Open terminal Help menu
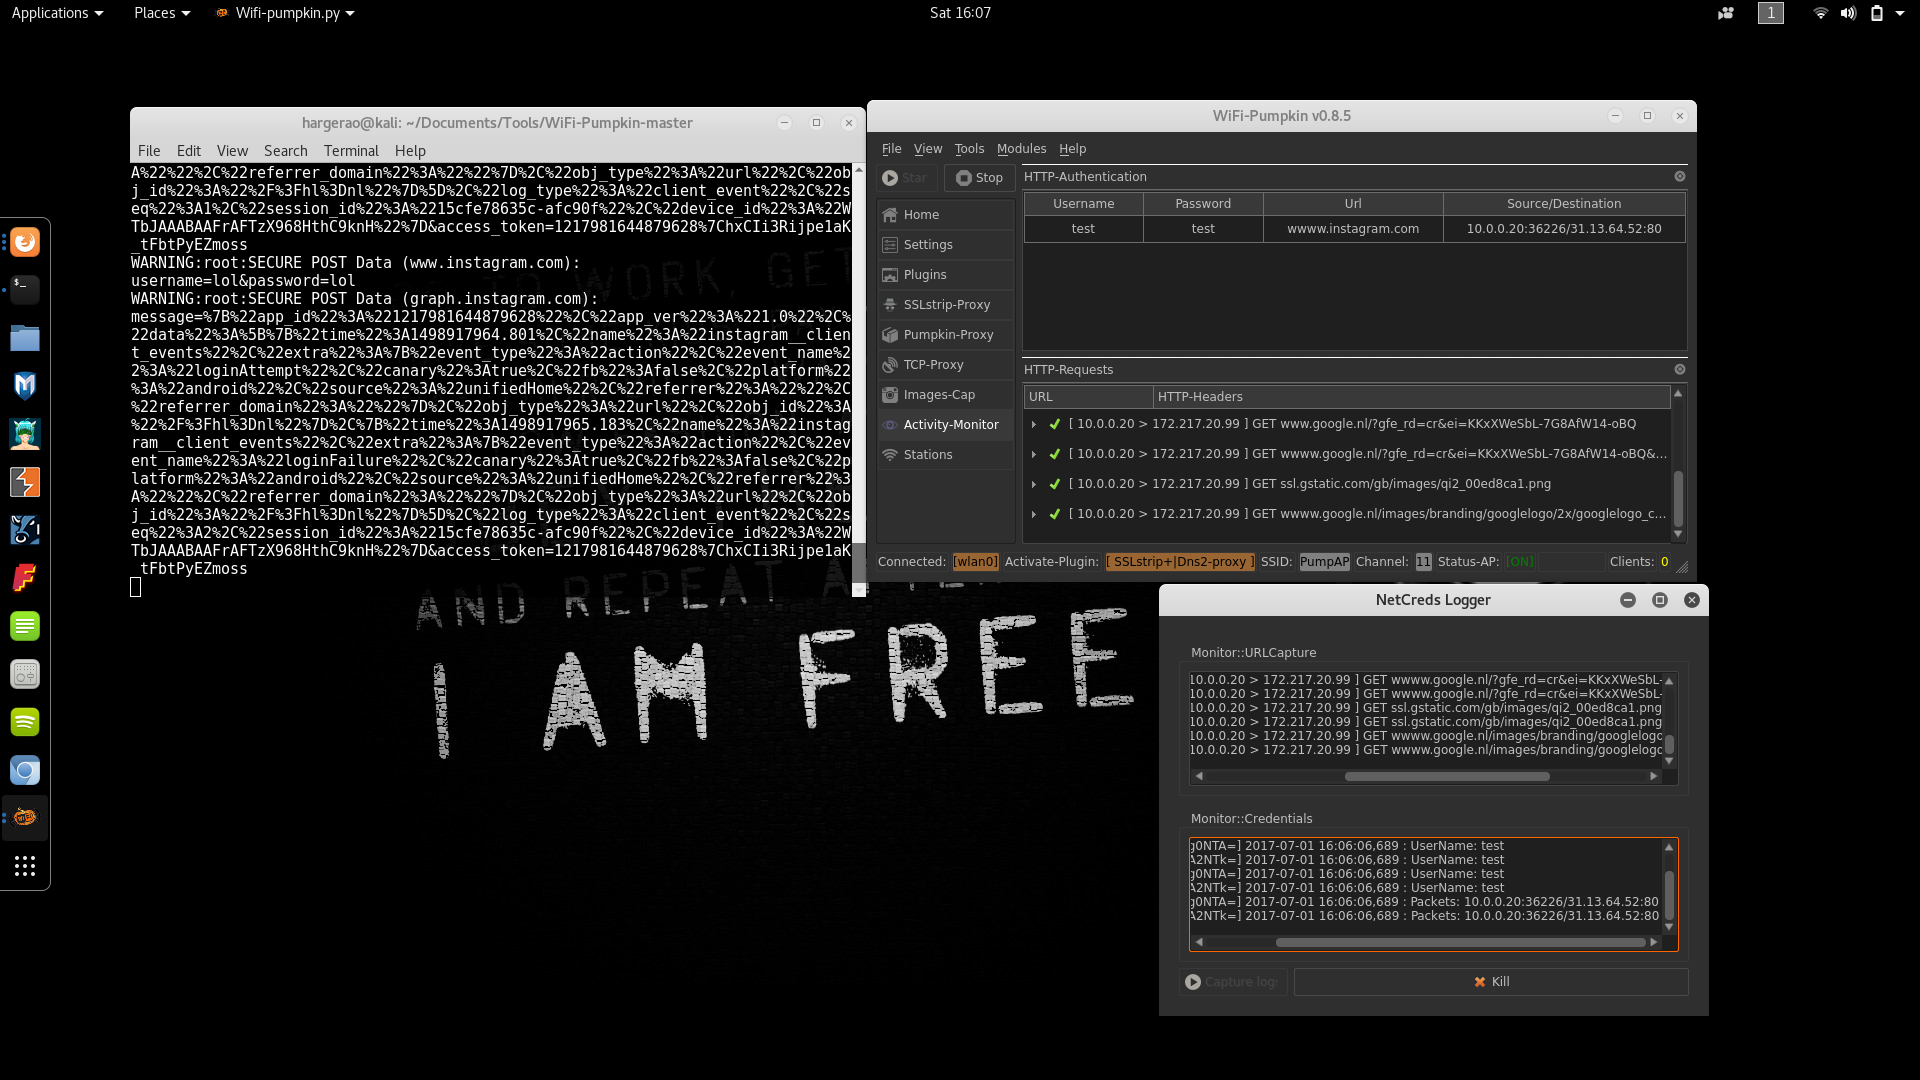 (x=410, y=151)
